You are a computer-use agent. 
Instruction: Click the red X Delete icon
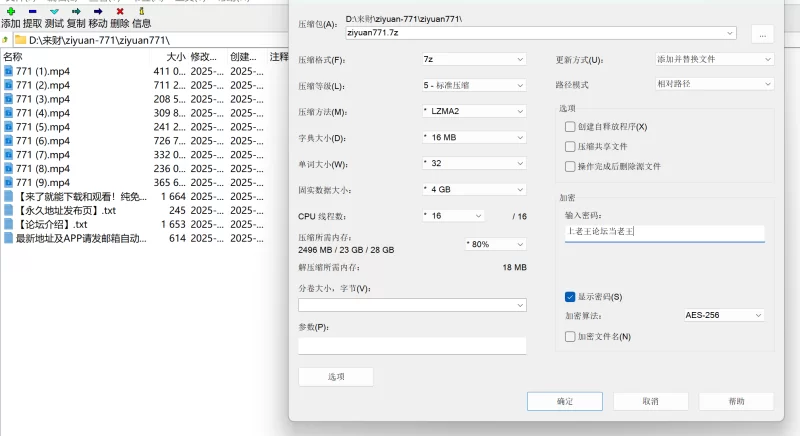pyautogui.click(x=120, y=11)
